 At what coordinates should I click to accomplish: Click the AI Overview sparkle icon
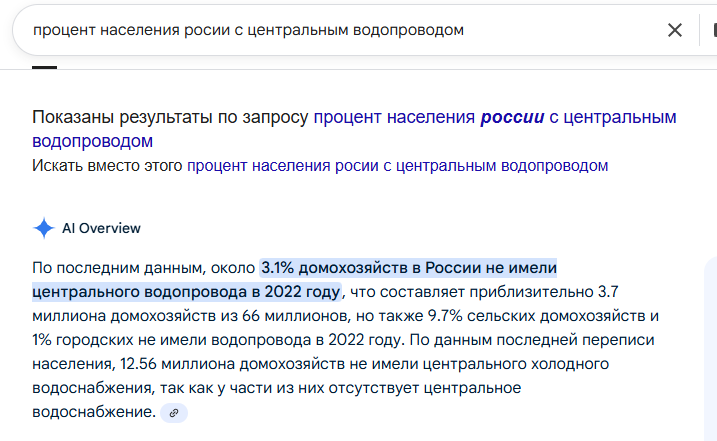pyautogui.click(x=44, y=228)
